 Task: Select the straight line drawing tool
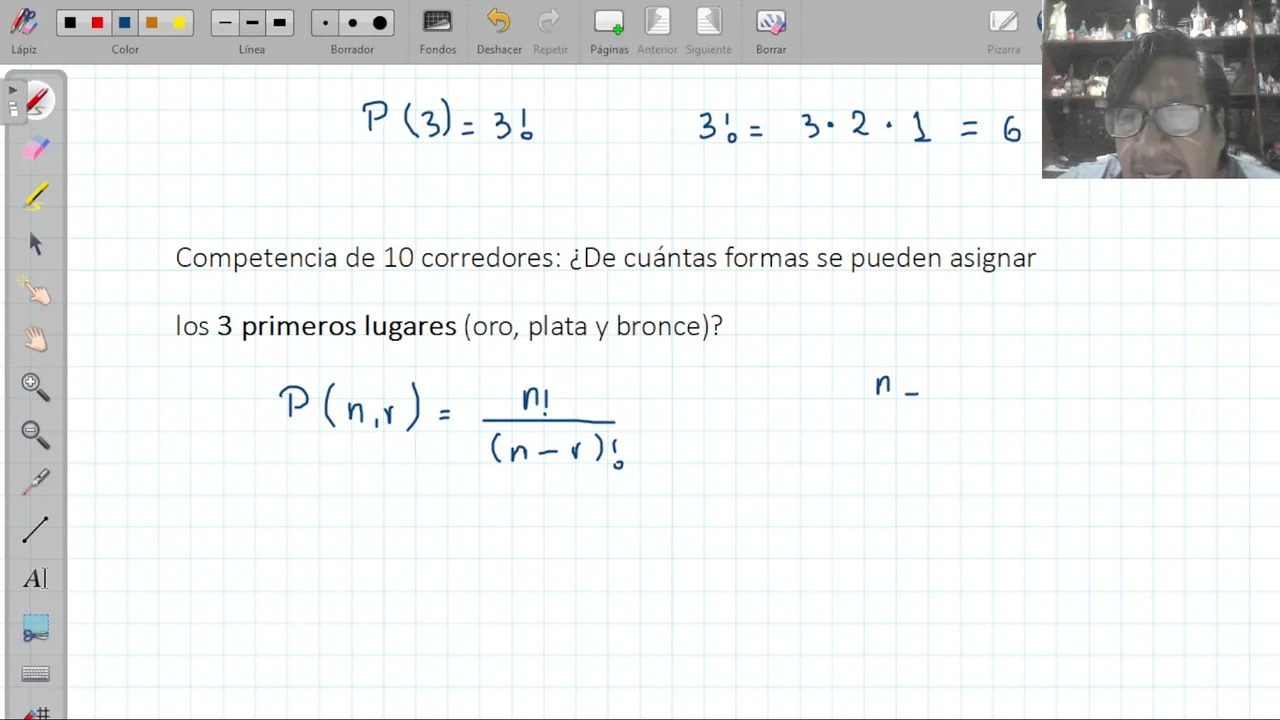click(36, 530)
